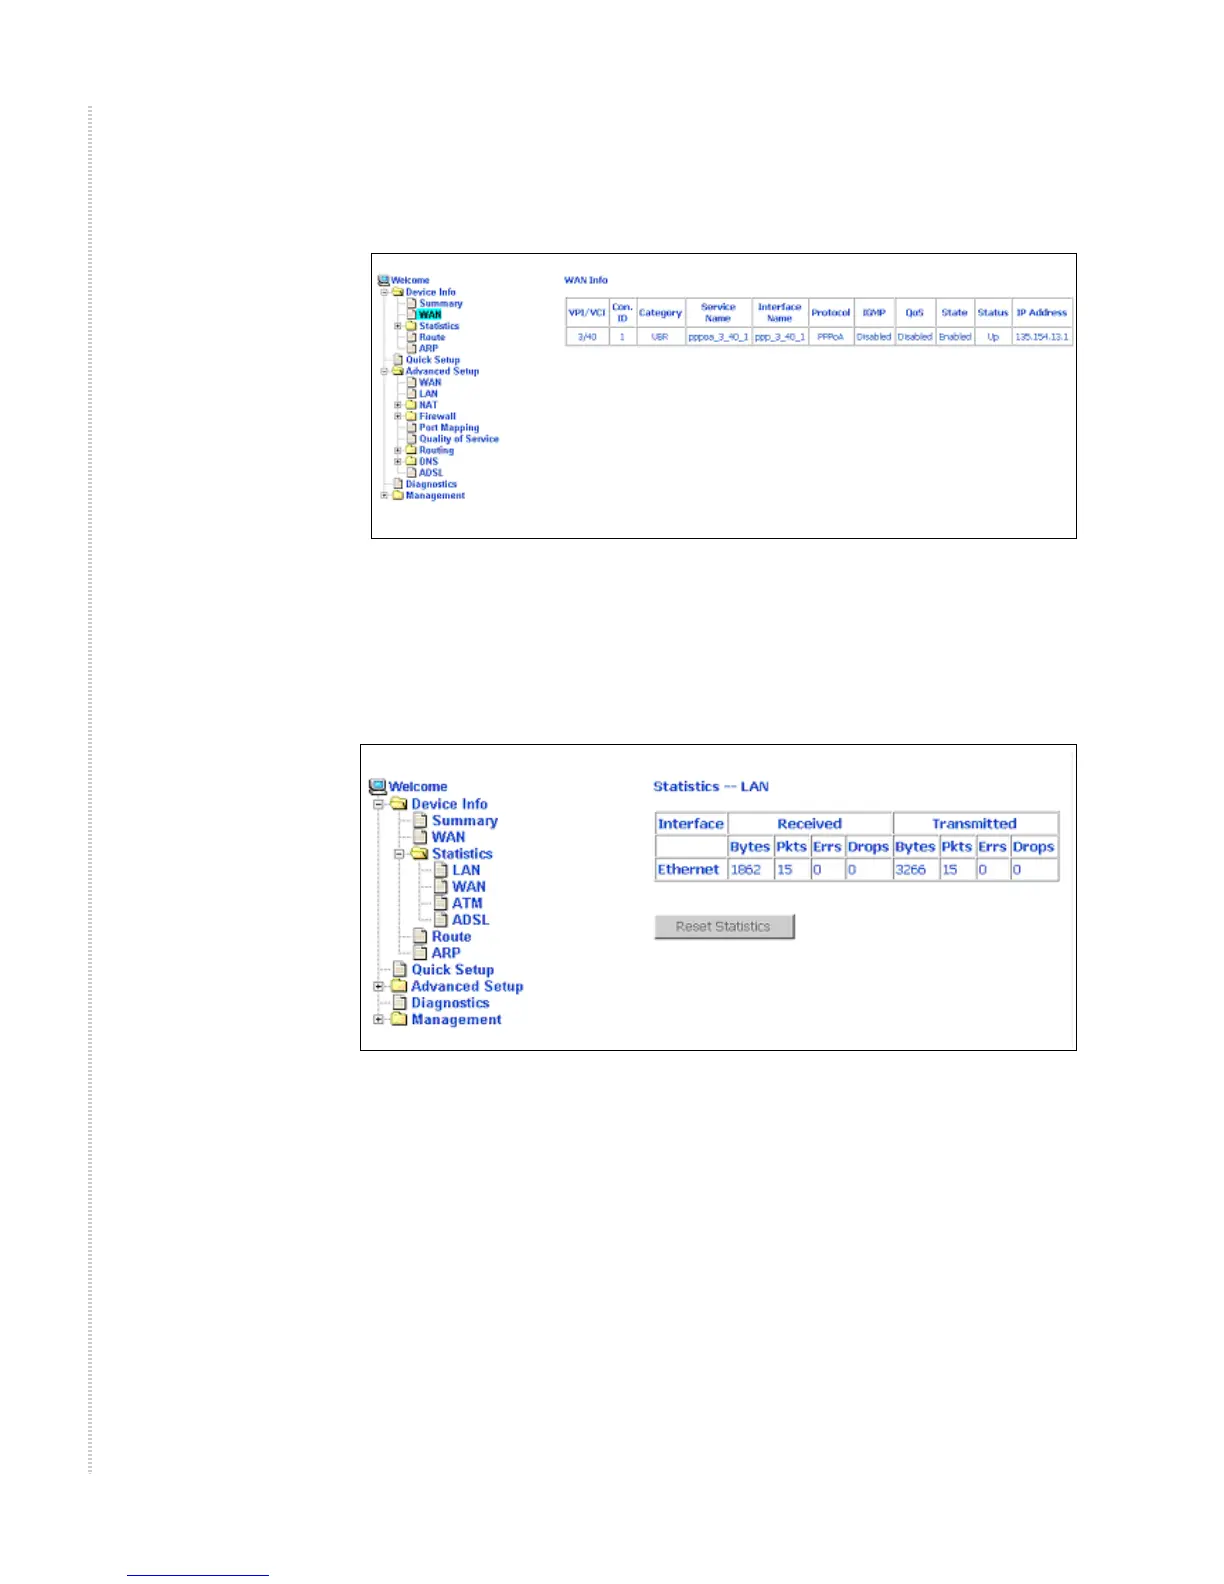Viewport: 1224px width, 1584px height.
Task: Click the 'Transmitted' column group header
Action: pyautogui.click(x=975, y=824)
